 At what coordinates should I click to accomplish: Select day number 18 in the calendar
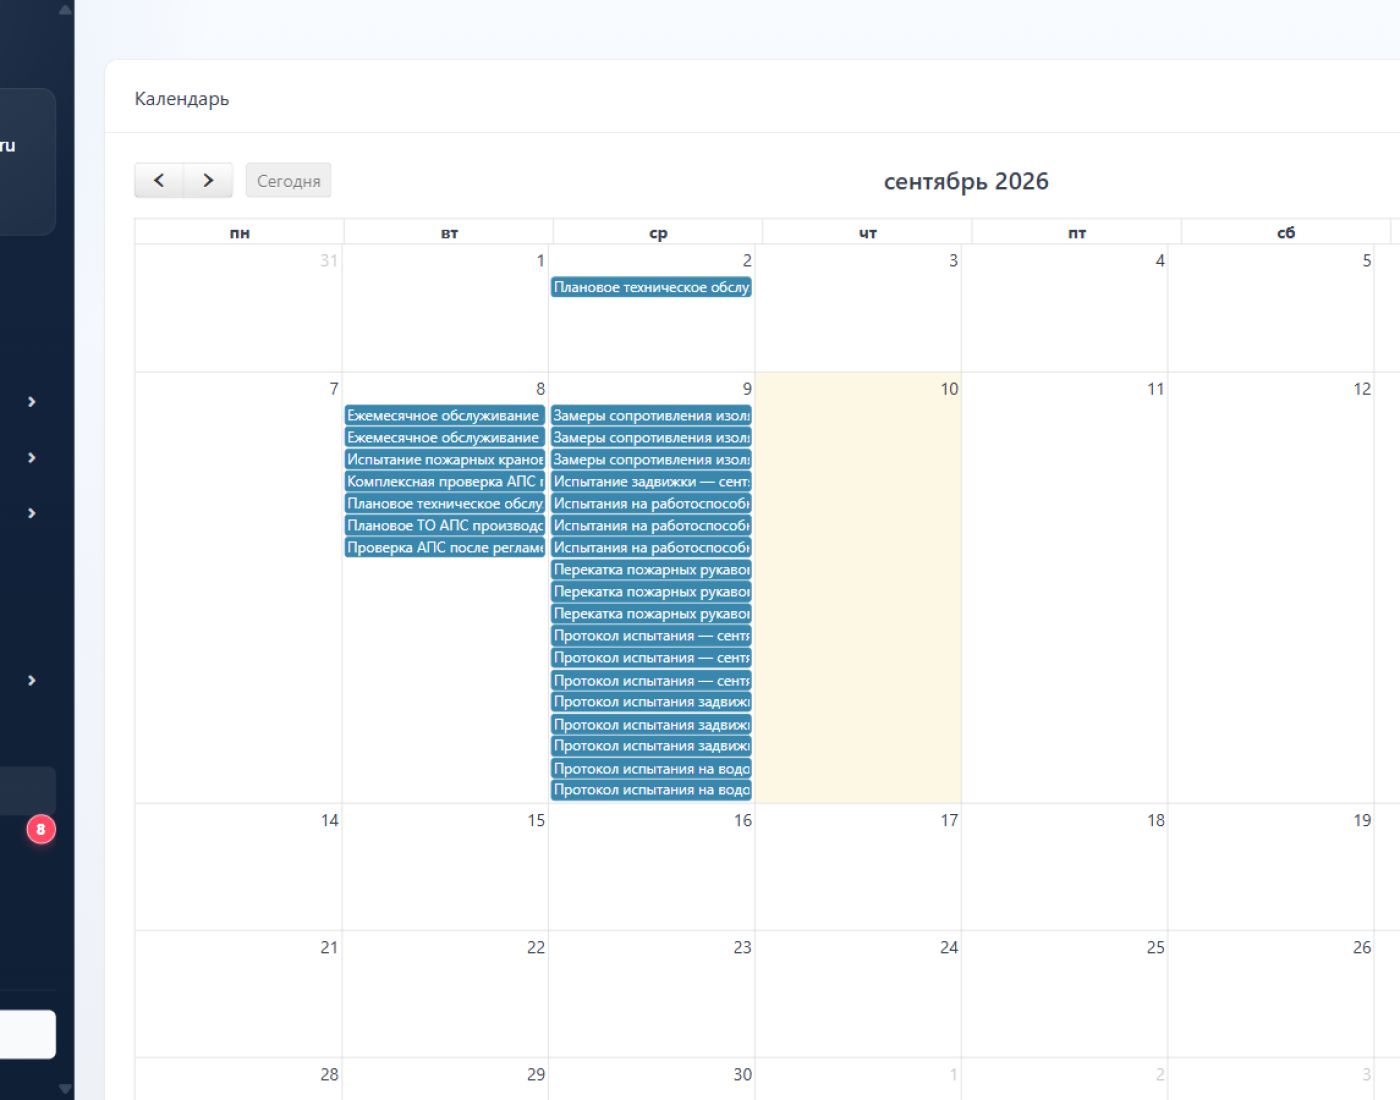[1156, 820]
